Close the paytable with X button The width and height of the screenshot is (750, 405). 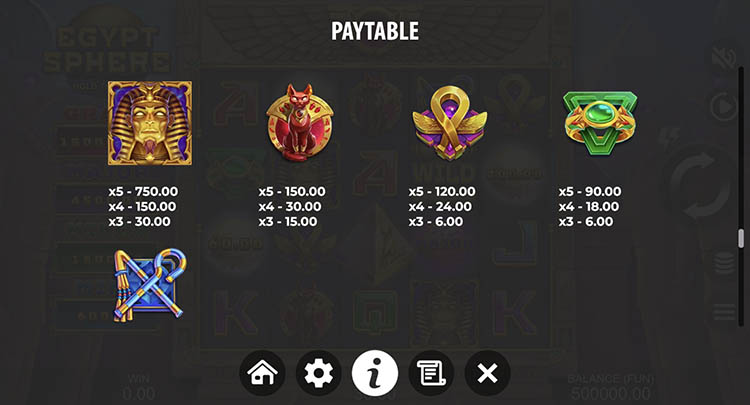487,373
